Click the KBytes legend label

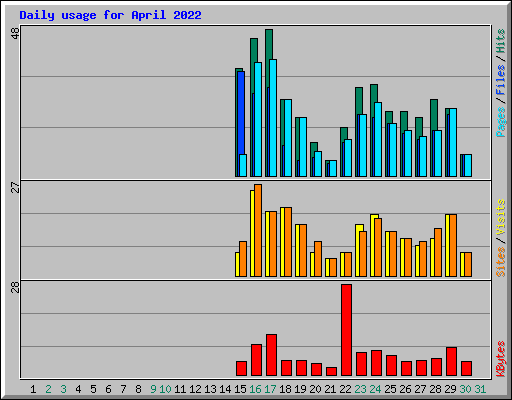(x=500, y=359)
